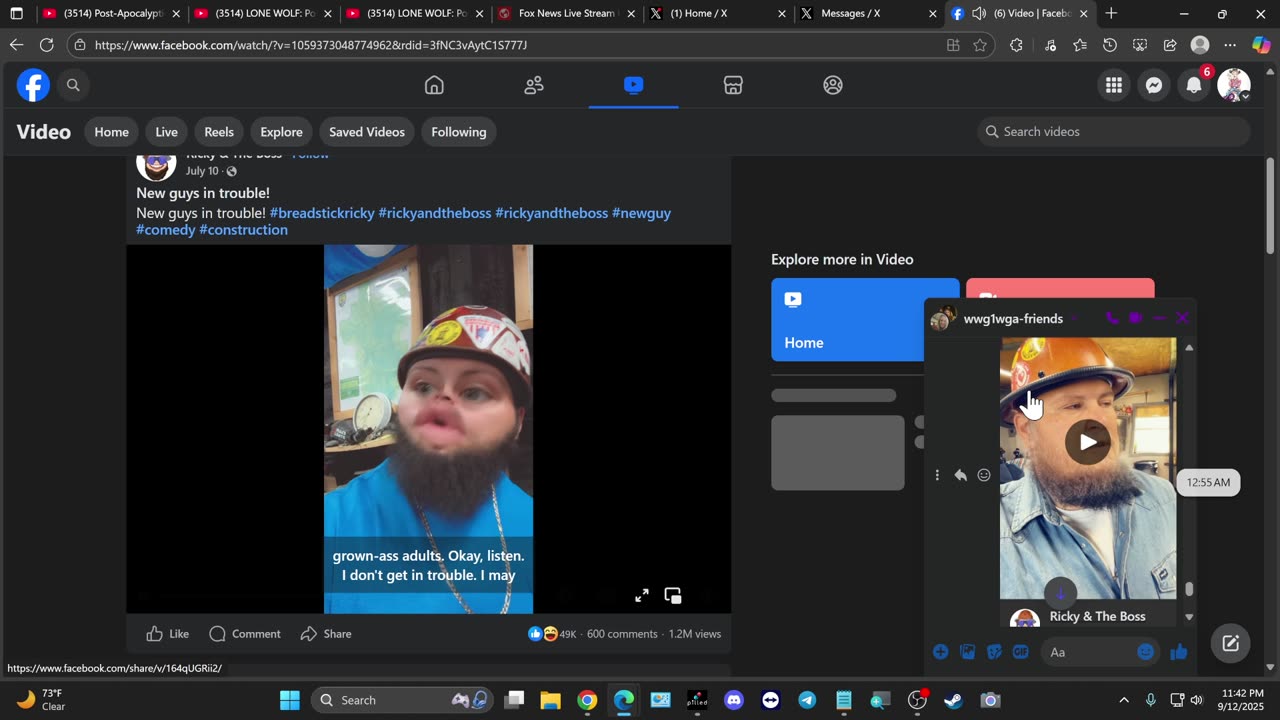The height and width of the screenshot is (720, 1280).
Task: Select the Live video tab
Action: point(167,132)
